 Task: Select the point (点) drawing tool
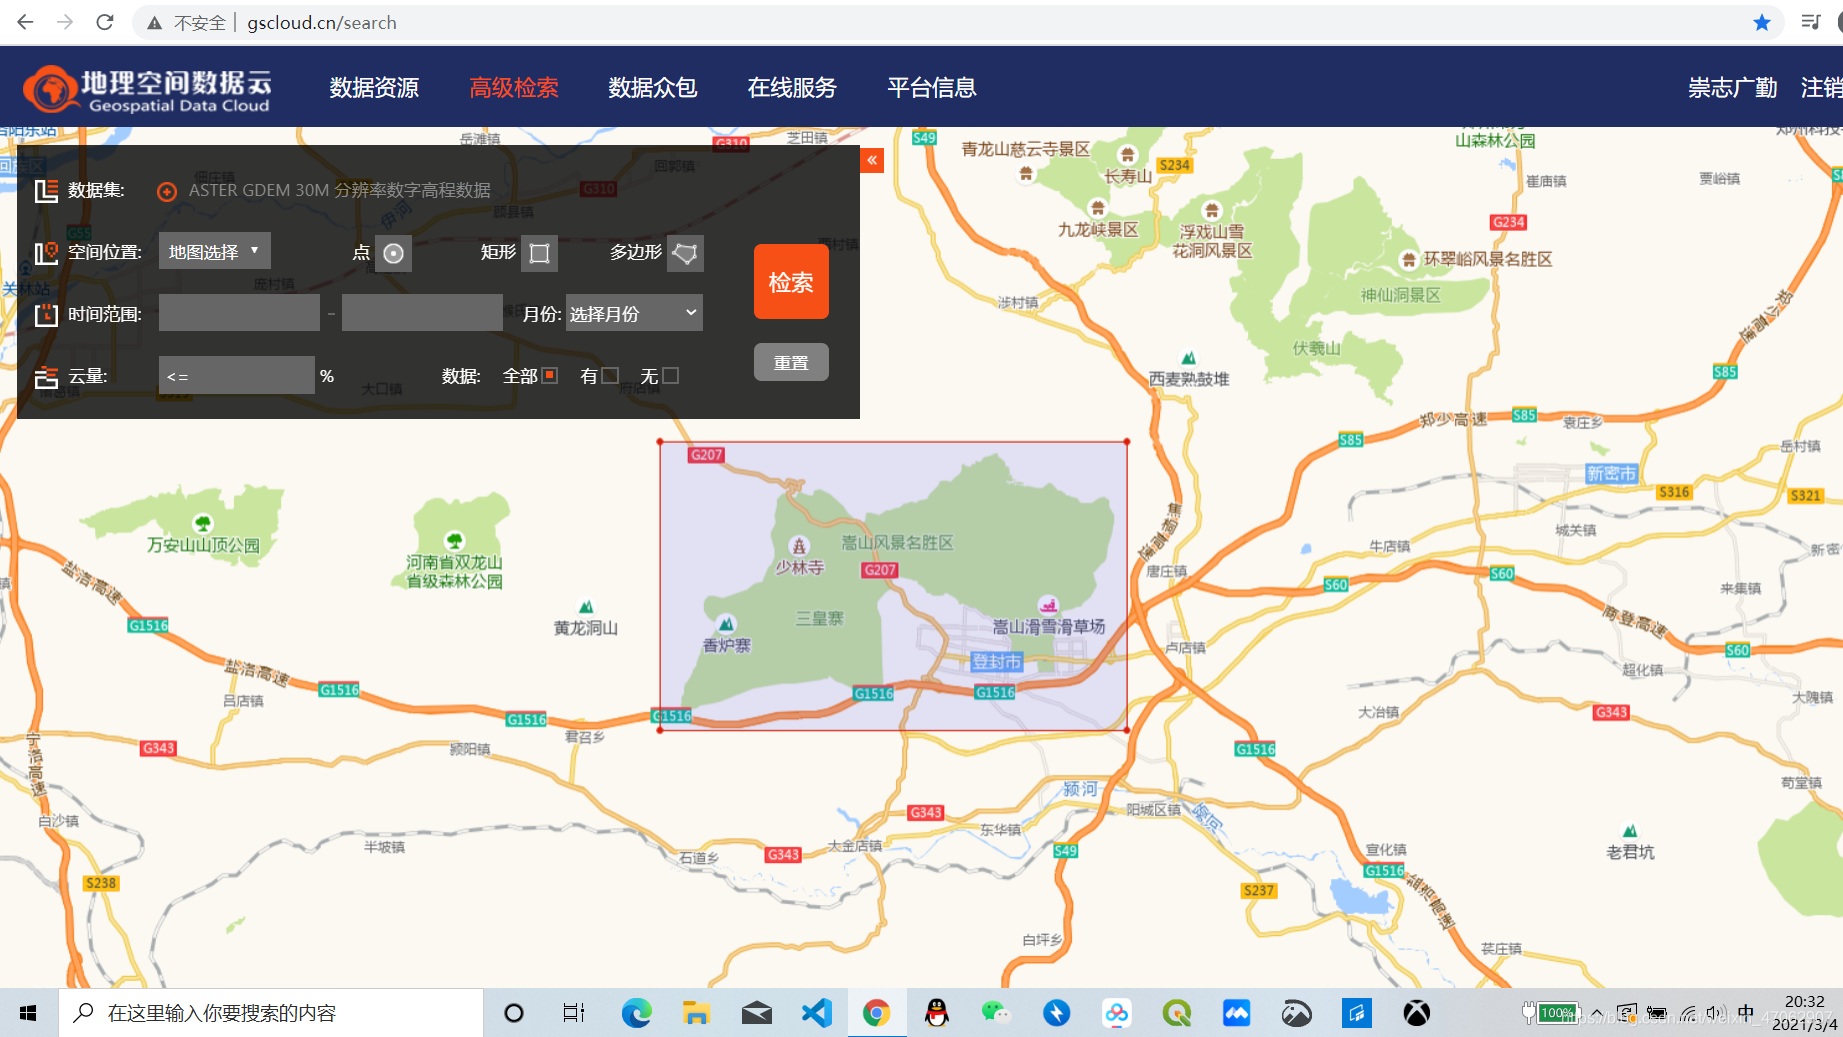[x=394, y=253]
